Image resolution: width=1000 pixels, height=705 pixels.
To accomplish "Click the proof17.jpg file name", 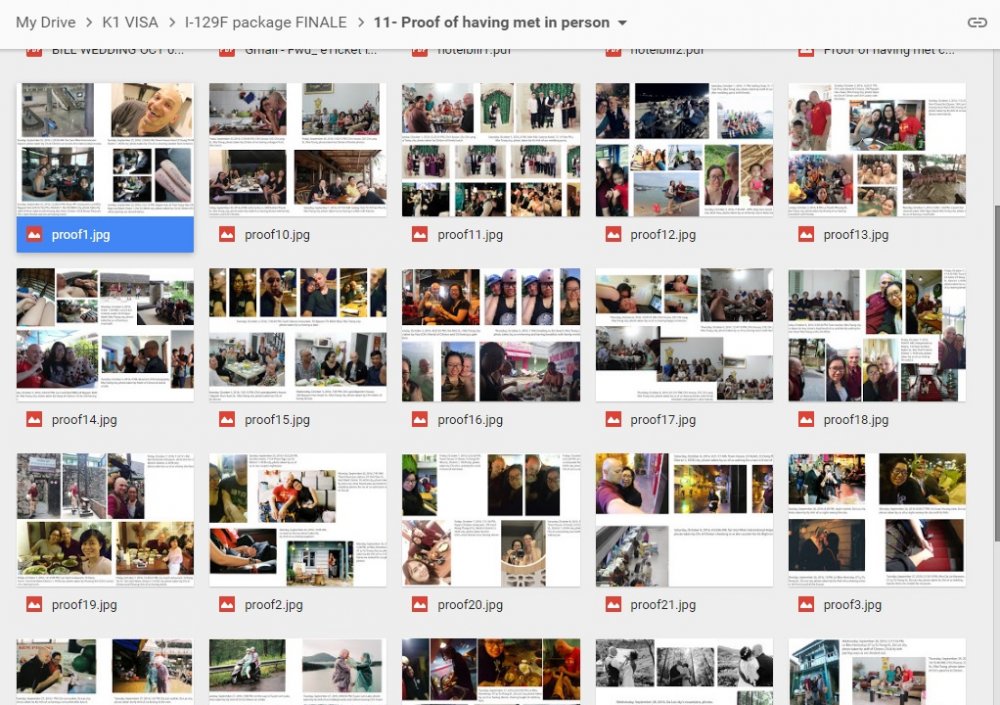I will (x=663, y=420).
